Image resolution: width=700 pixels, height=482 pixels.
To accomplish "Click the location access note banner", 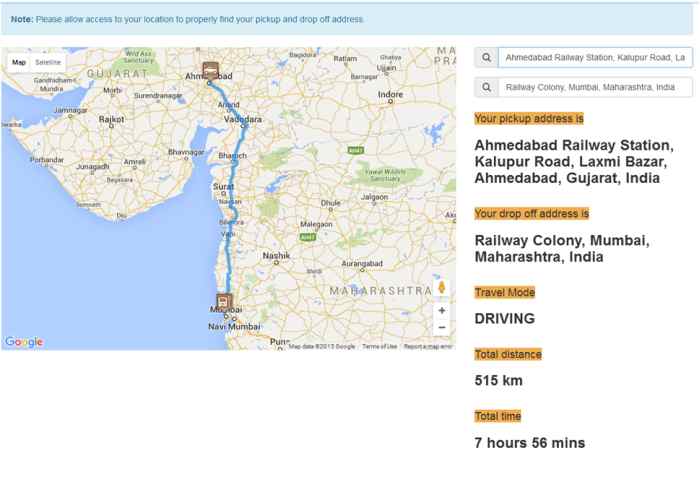I will coord(350,19).
